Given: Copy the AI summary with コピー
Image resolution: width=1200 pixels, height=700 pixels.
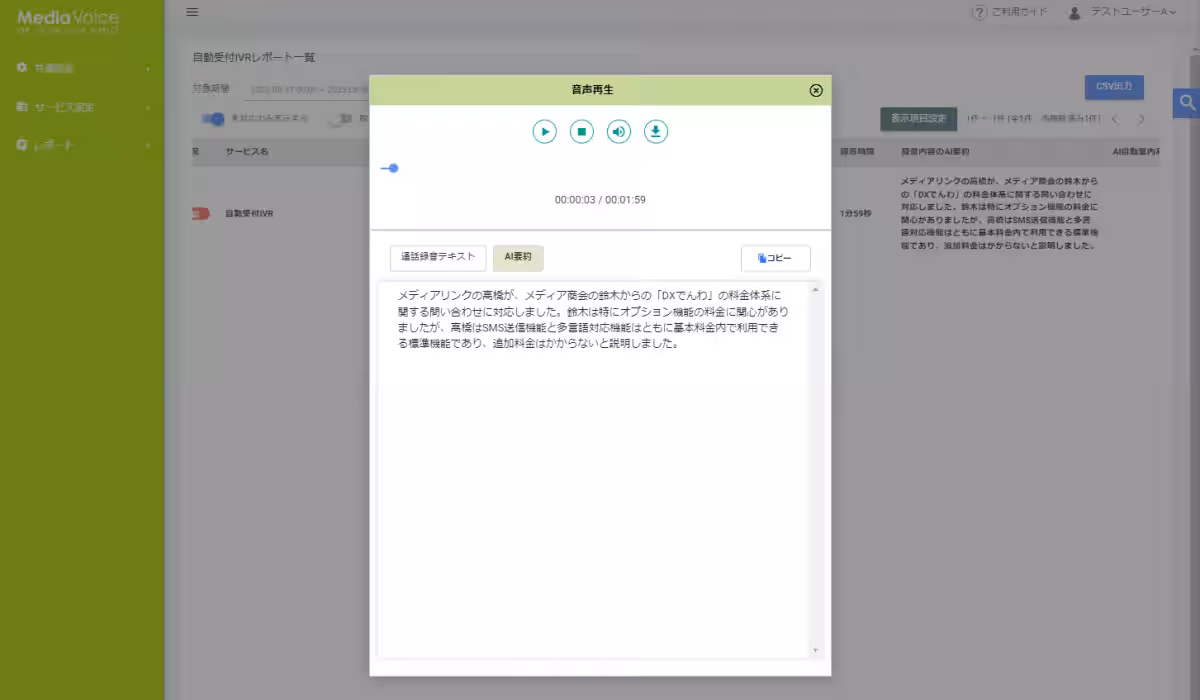Looking at the screenshot, I should click(775, 258).
